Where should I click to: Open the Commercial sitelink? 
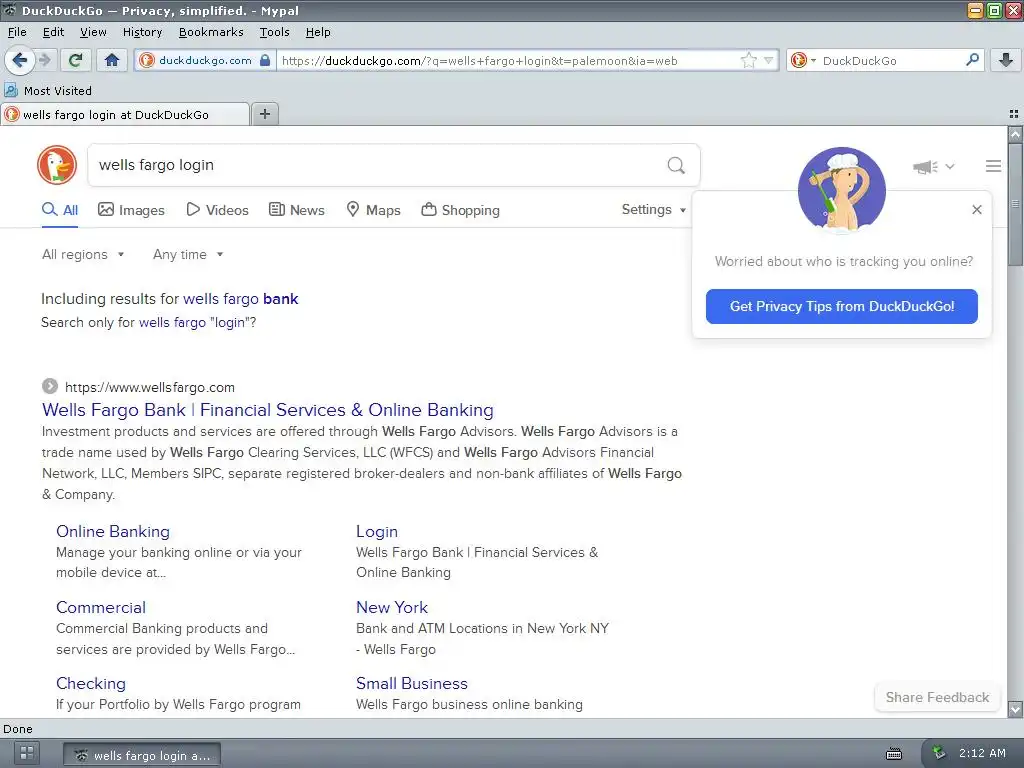[x=101, y=607]
